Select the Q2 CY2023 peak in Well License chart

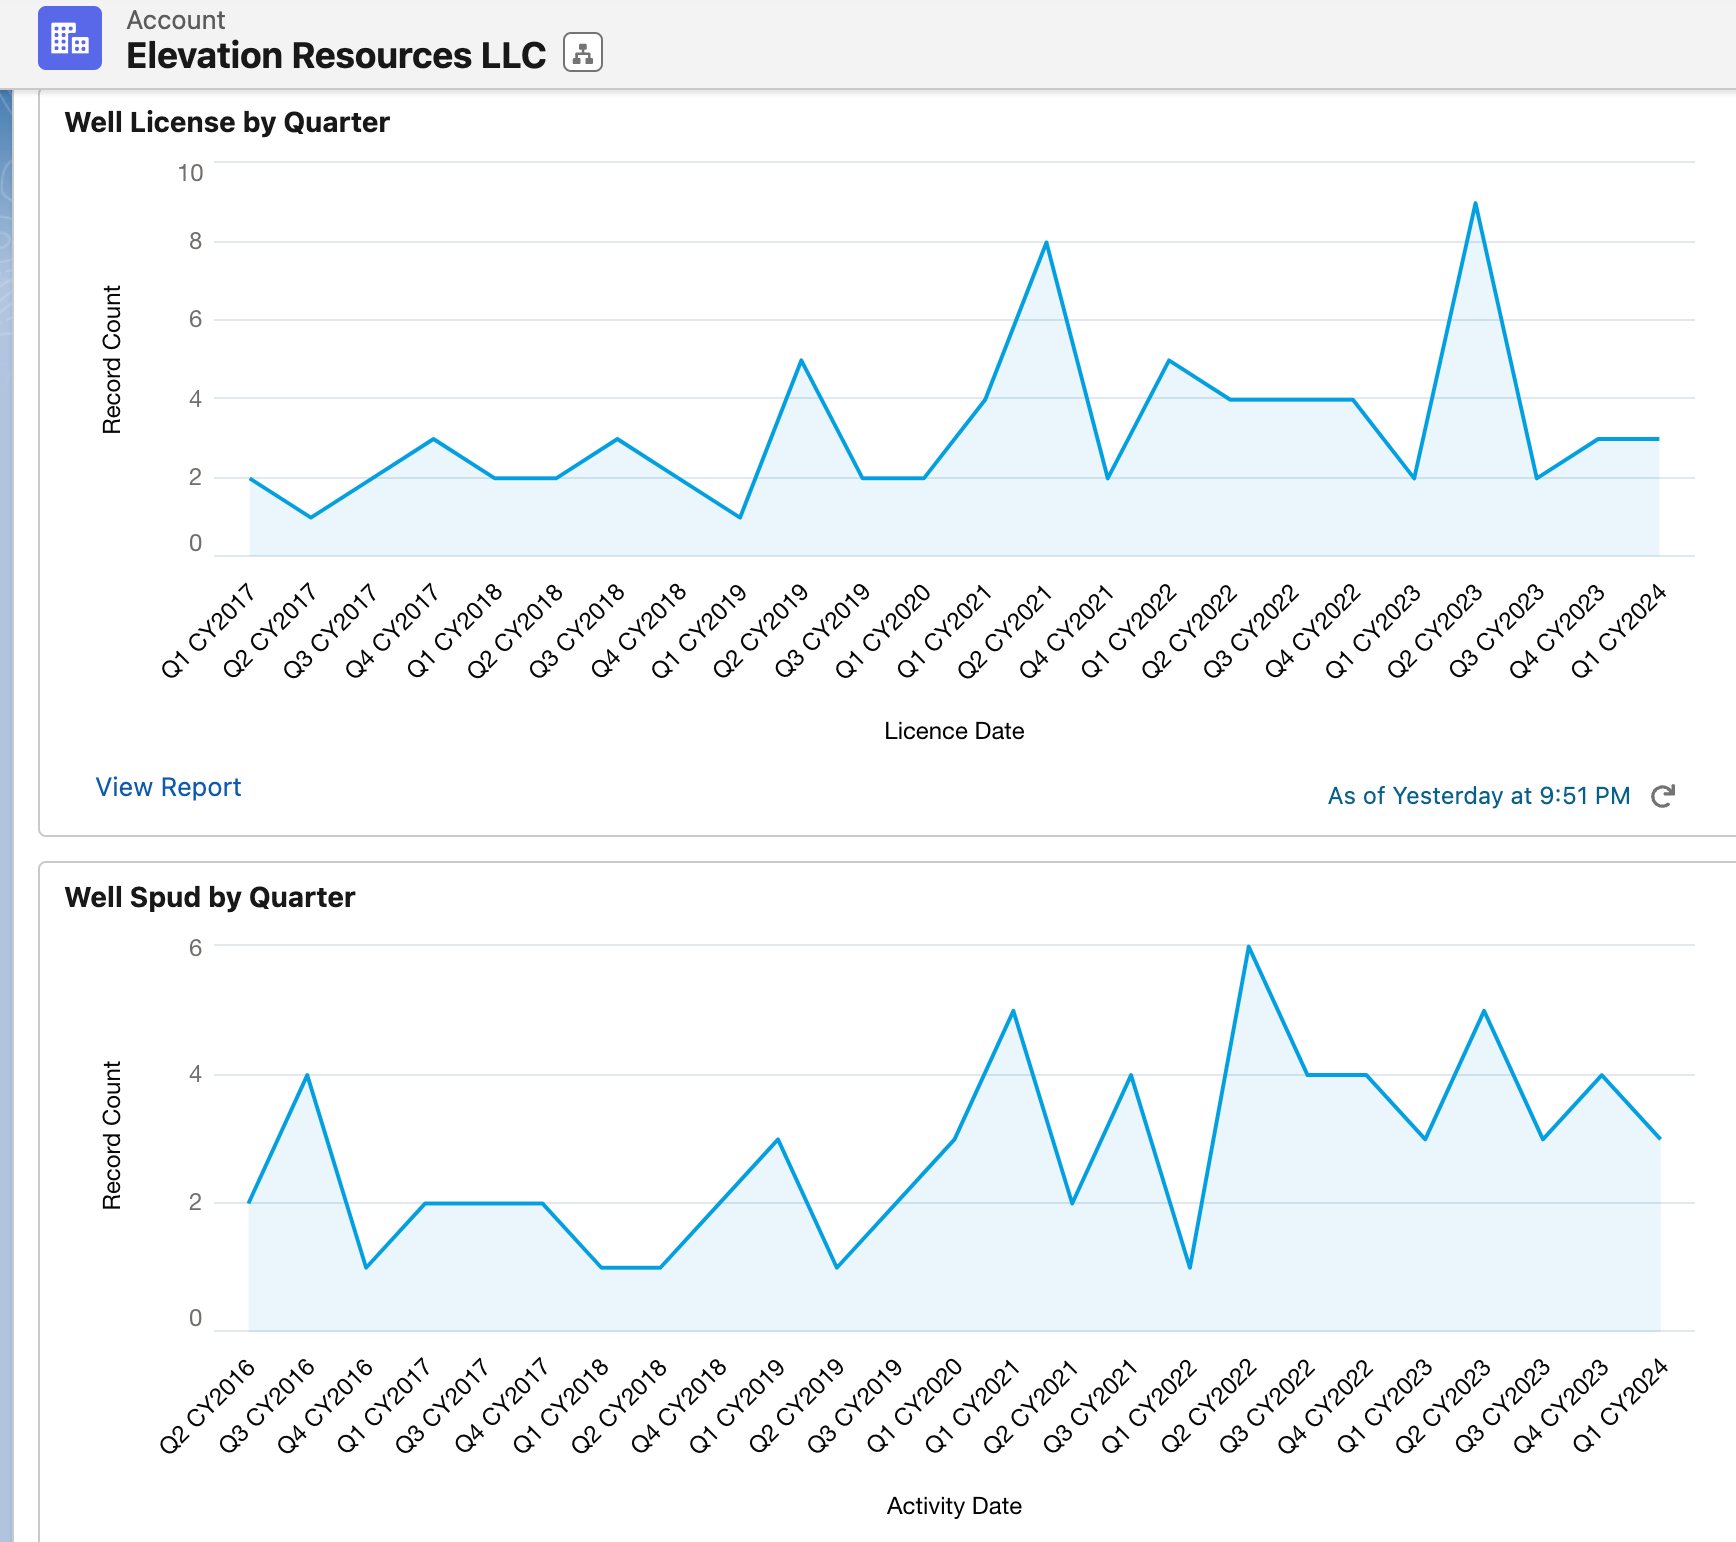coord(1475,204)
